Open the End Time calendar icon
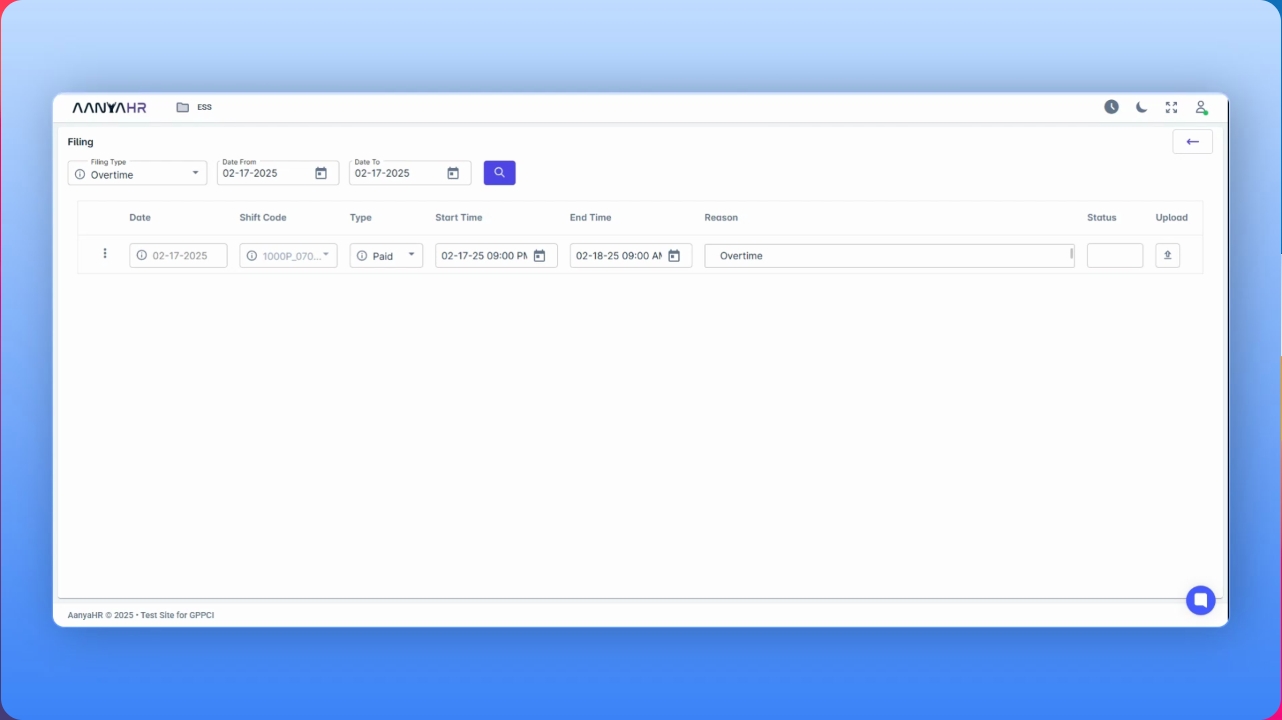This screenshot has height=720, width=1282. pos(674,256)
